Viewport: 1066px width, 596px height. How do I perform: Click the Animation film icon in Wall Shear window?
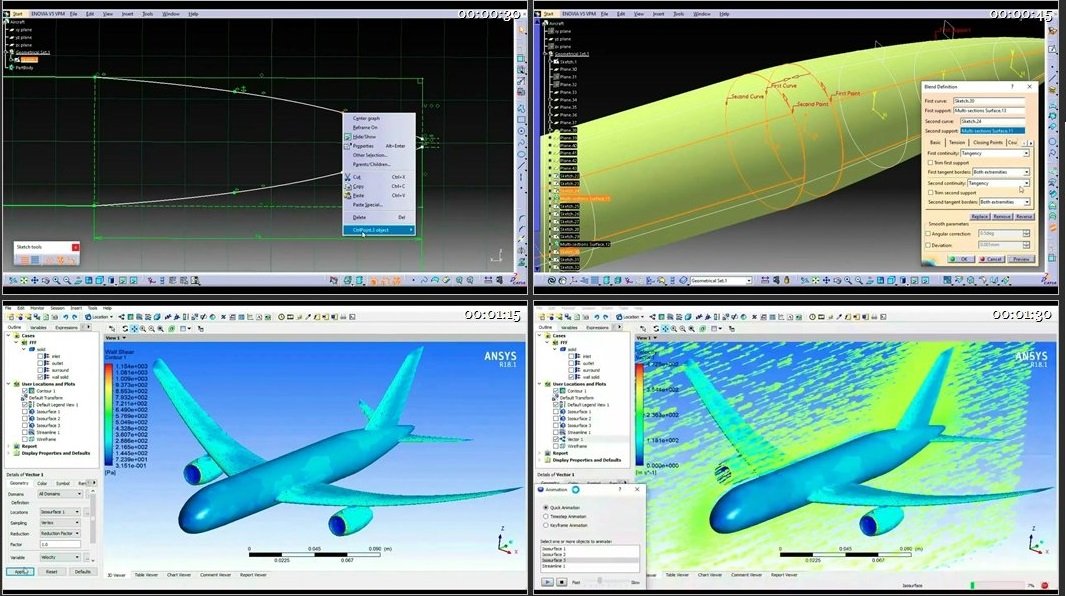coord(290,317)
